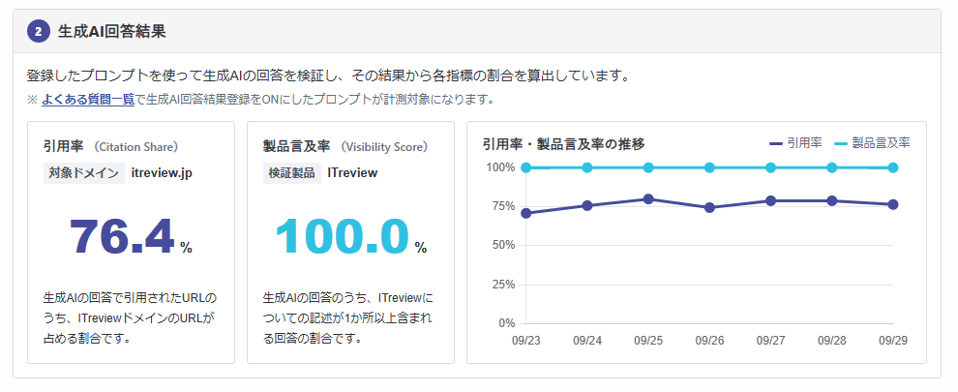Click the 09/25 x-axis label

648,341
